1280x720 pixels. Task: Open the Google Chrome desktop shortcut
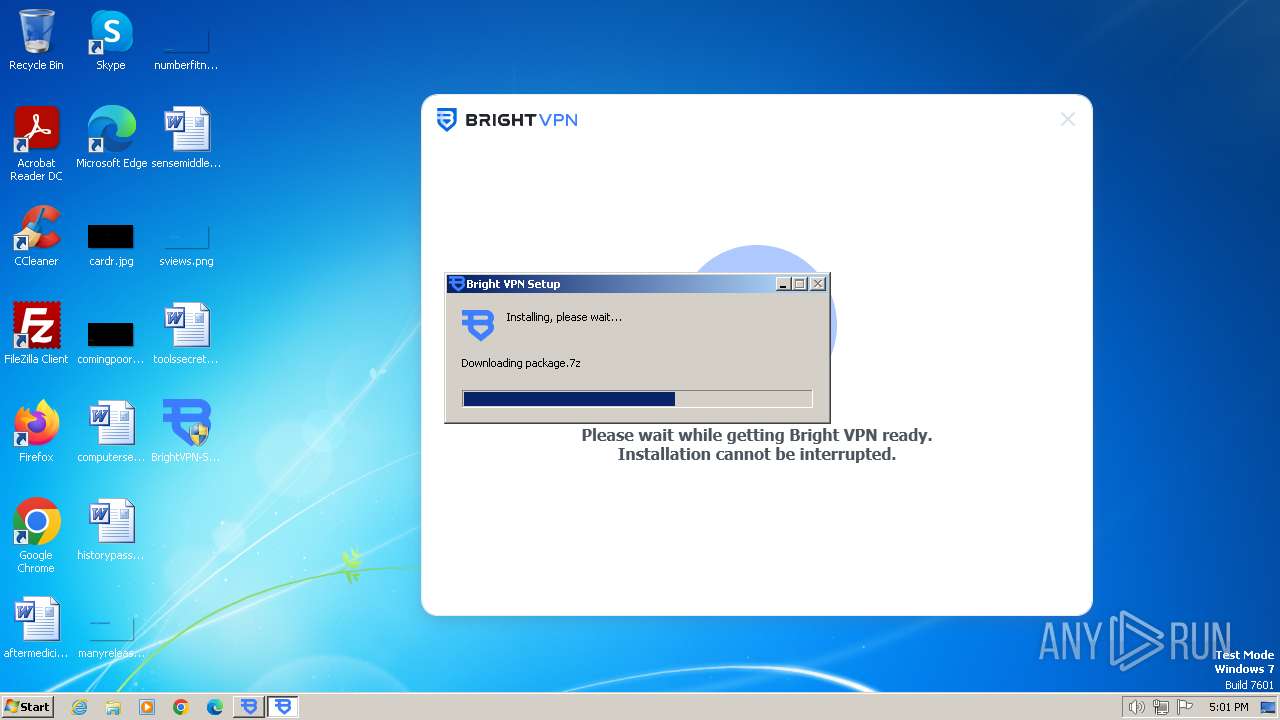point(36,536)
